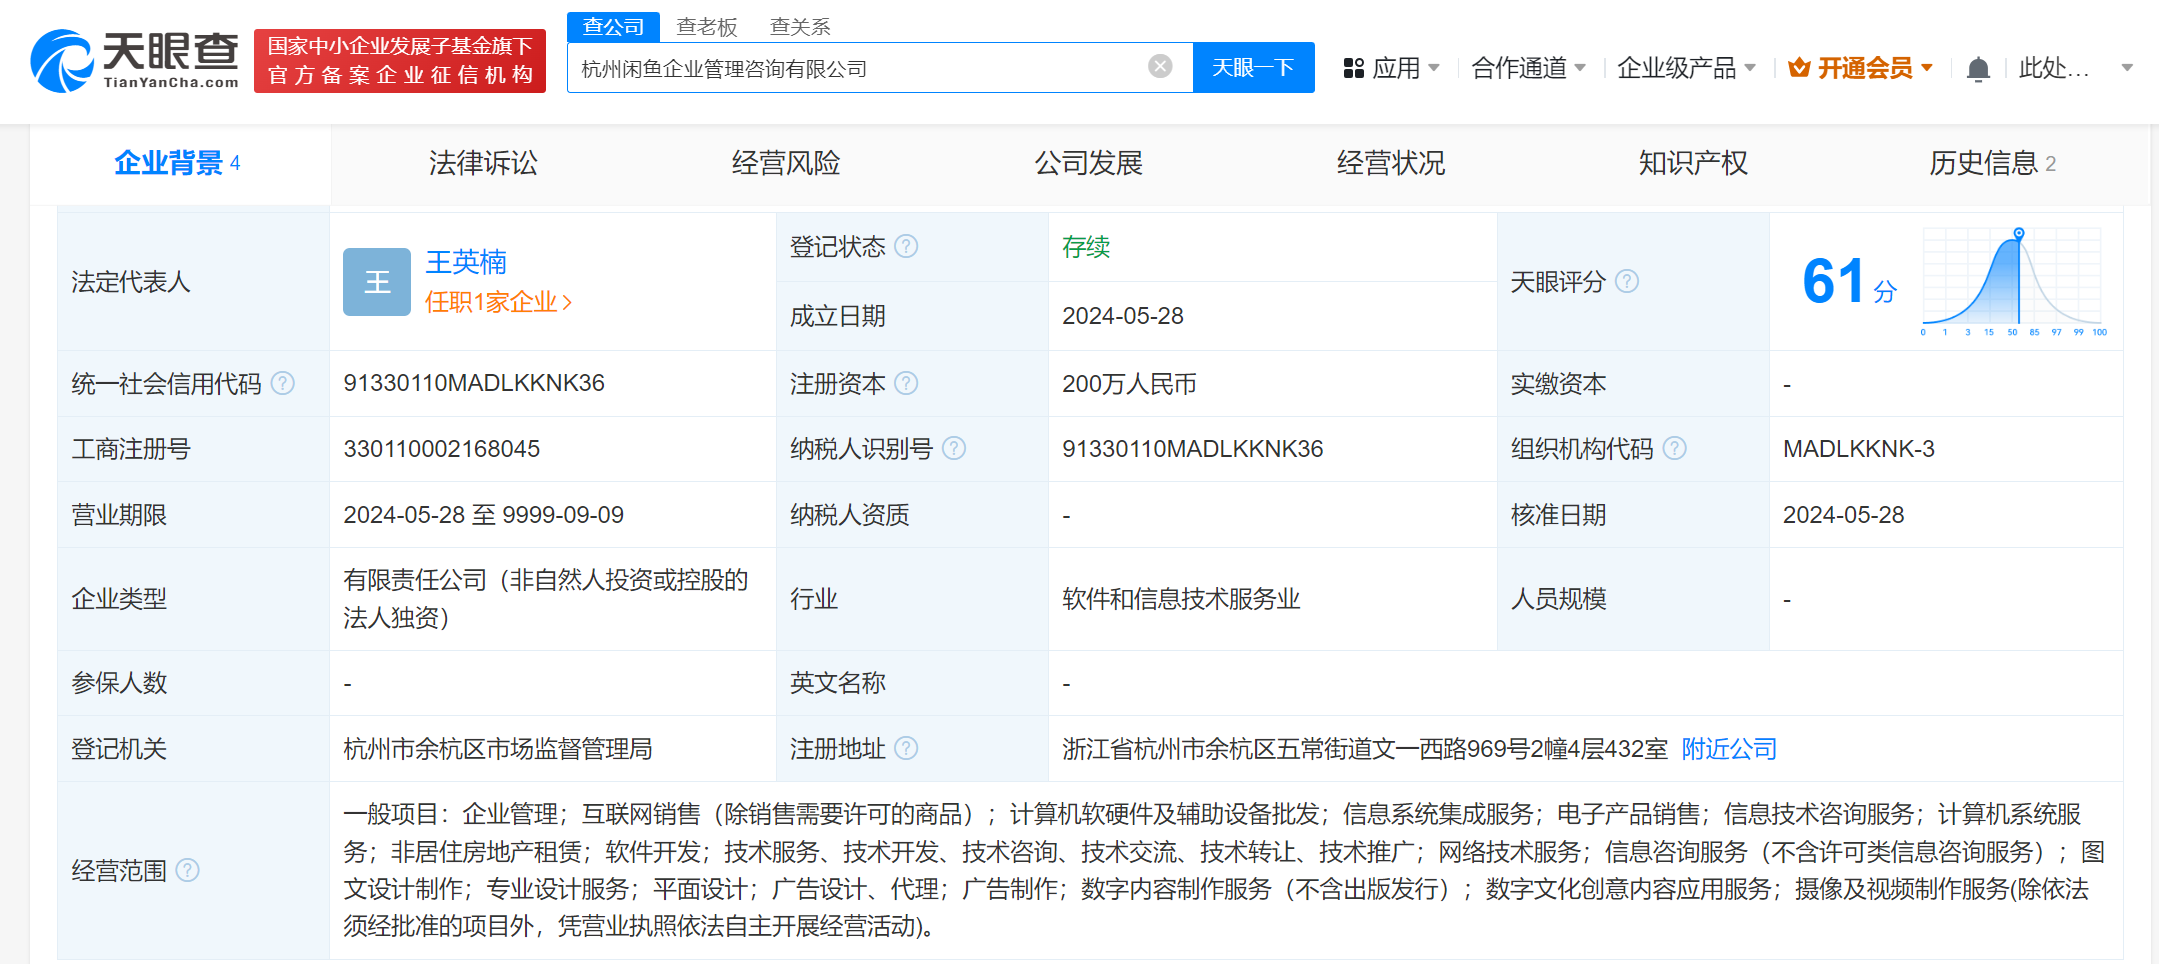Image resolution: width=2159 pixels, height=964 pixels.
Task: Click the question mark beside 注册资本
Action: pos(907,383)
